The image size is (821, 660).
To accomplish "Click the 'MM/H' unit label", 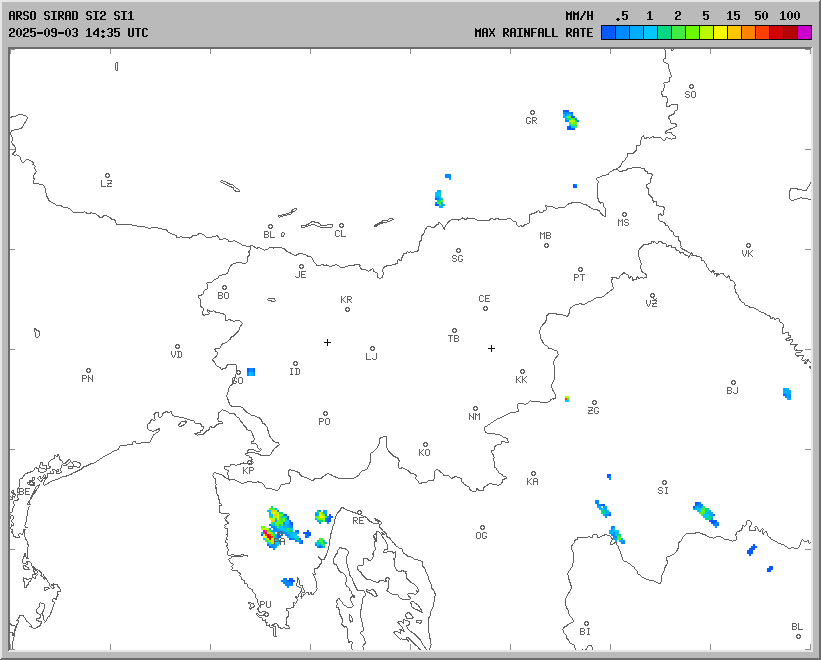I will (579, 16).
